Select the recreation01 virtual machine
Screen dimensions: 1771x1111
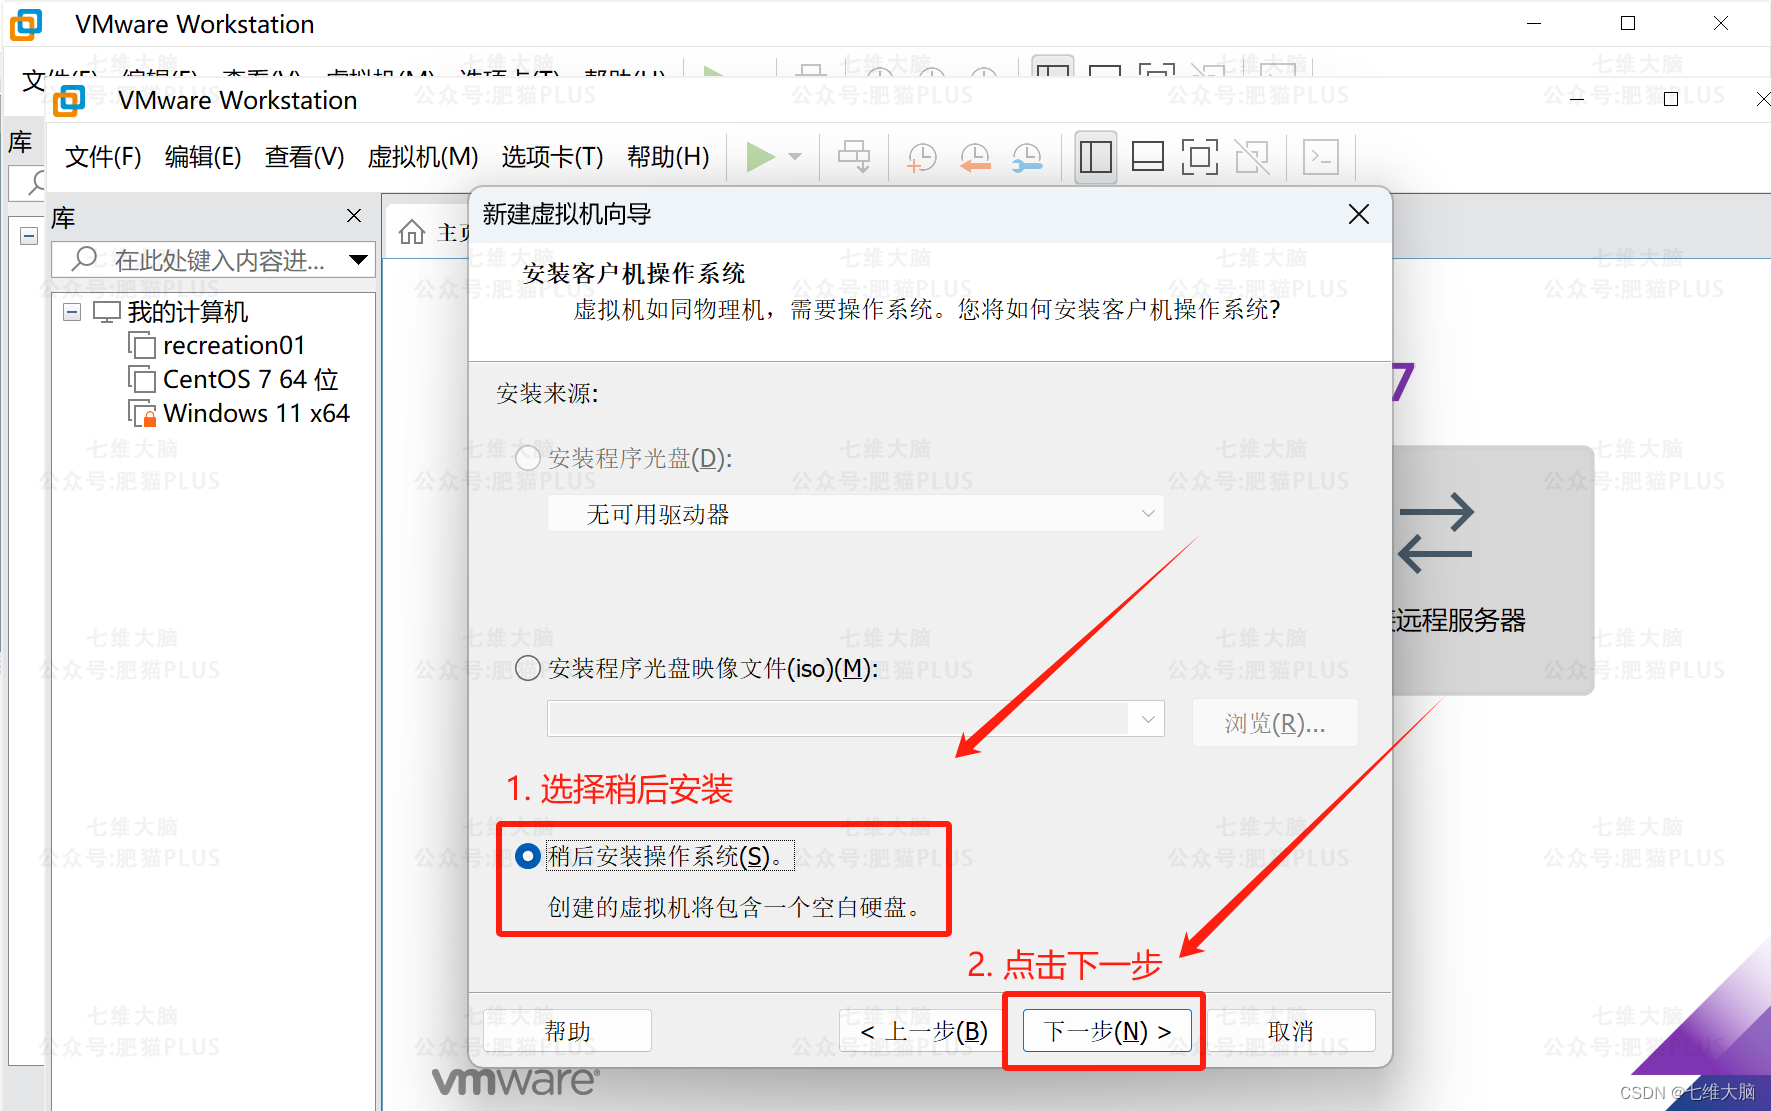coord(233,345)
